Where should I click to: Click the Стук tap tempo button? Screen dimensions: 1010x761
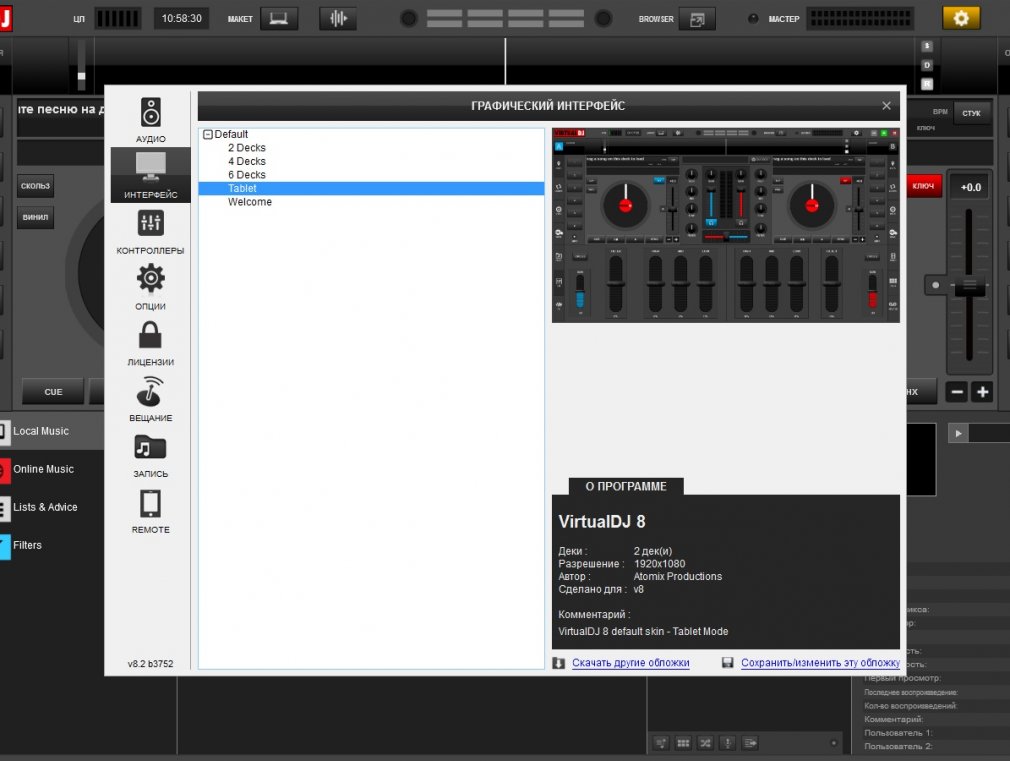[971, 113]
